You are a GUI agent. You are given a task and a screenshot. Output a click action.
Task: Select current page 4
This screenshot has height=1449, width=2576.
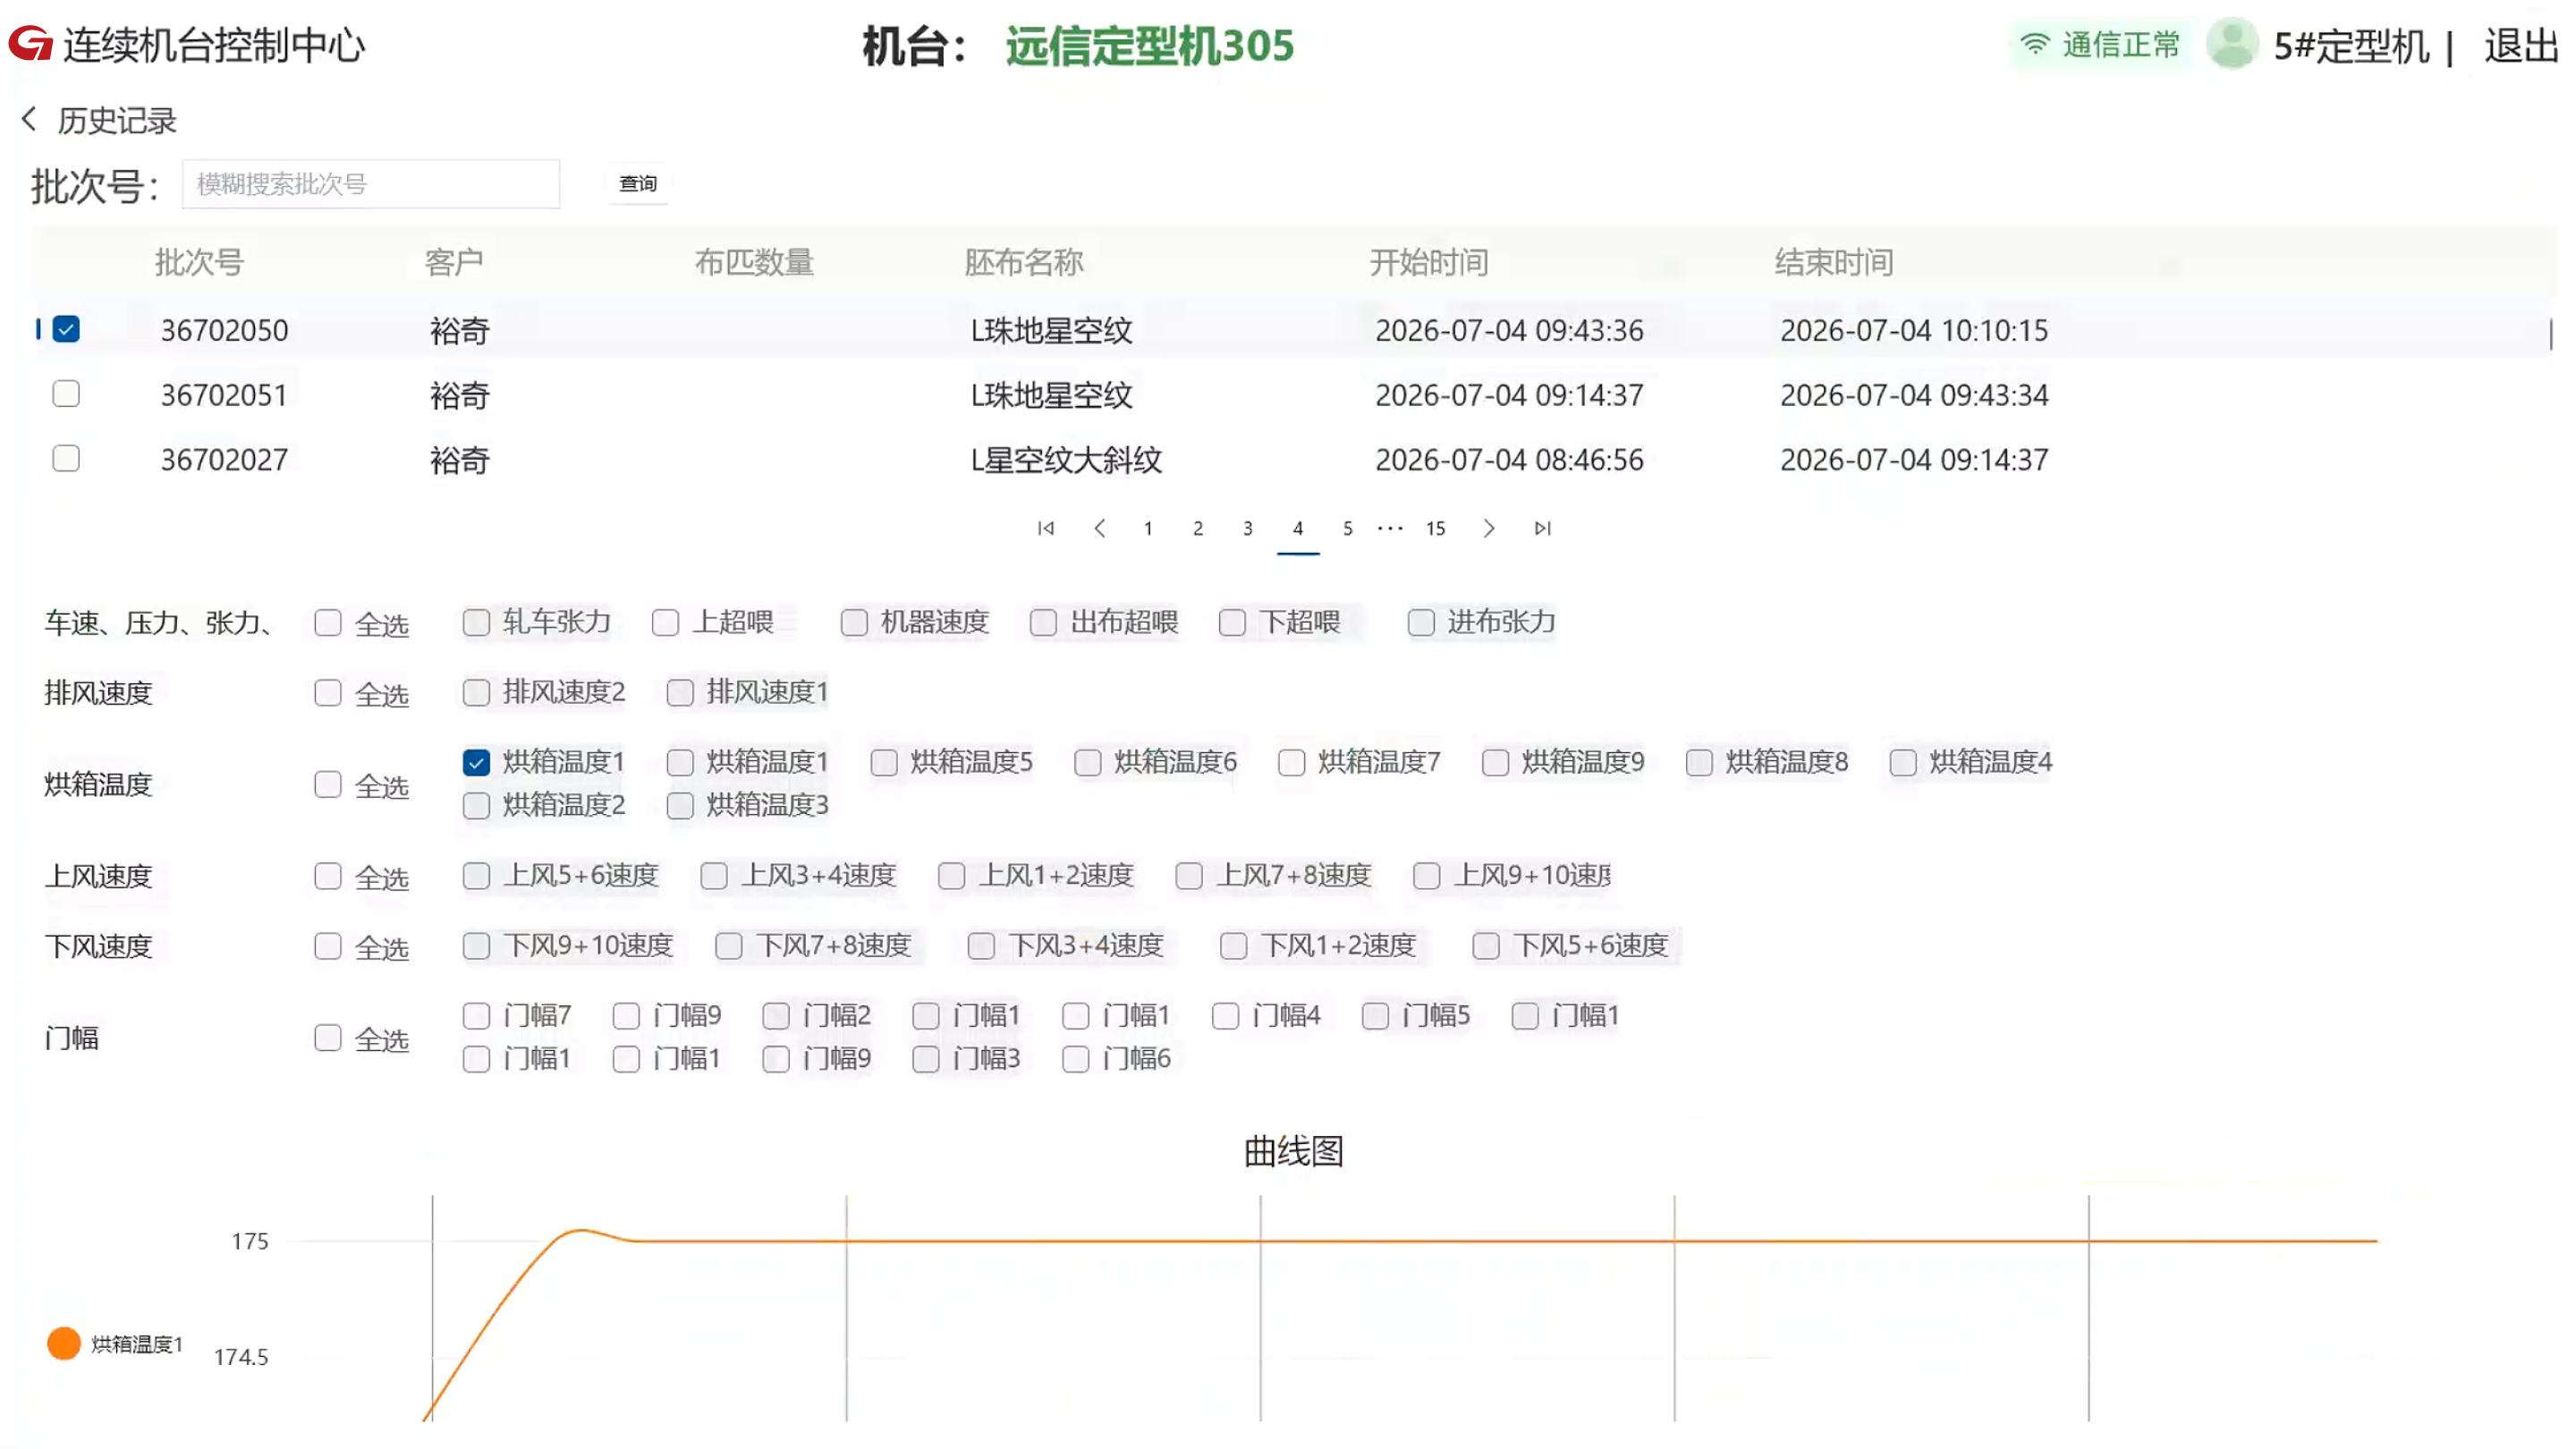[1298, 528]
